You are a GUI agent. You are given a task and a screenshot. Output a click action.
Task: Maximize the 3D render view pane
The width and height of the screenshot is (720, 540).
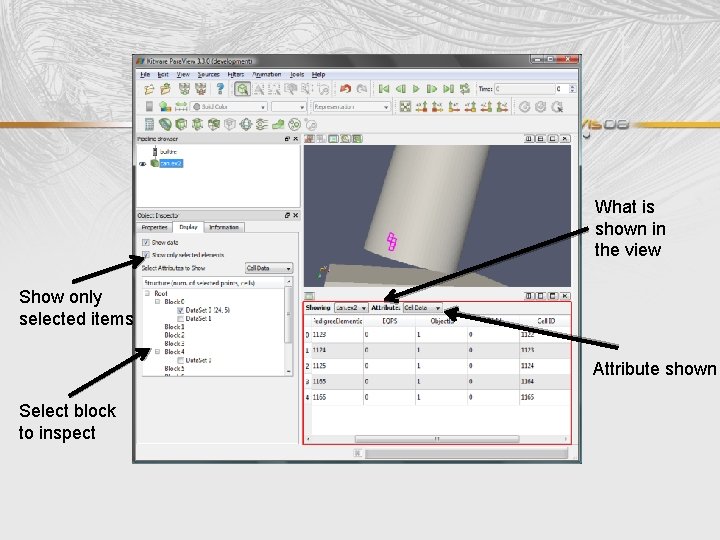coord(553,139)
